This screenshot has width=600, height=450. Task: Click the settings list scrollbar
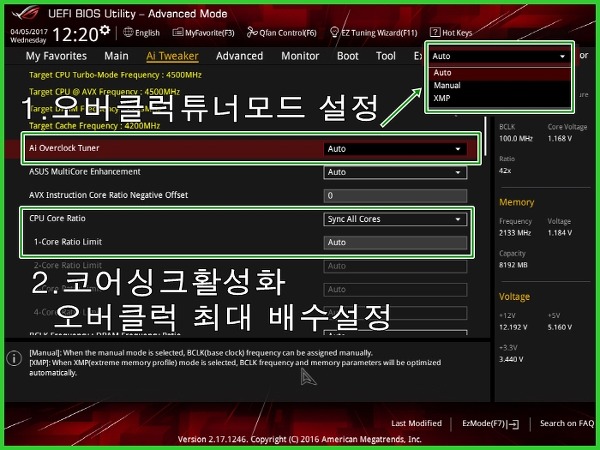(x=485, y=136)
